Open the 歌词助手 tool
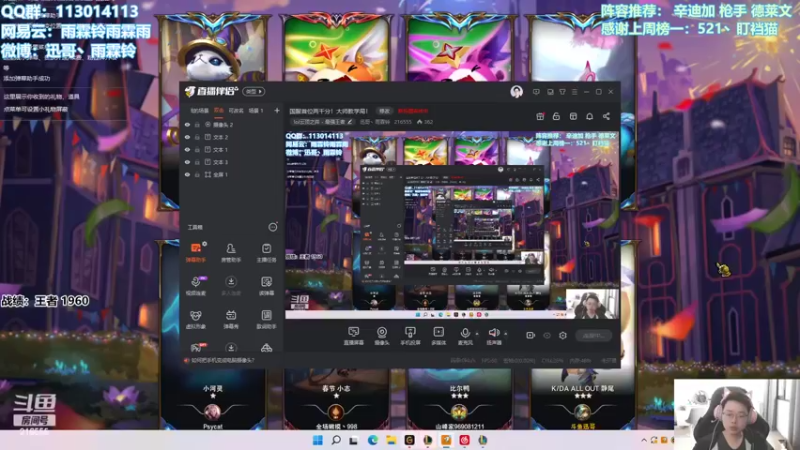This screenshot has height=450, width=800. pyautogui.click(x=266, y=319)
